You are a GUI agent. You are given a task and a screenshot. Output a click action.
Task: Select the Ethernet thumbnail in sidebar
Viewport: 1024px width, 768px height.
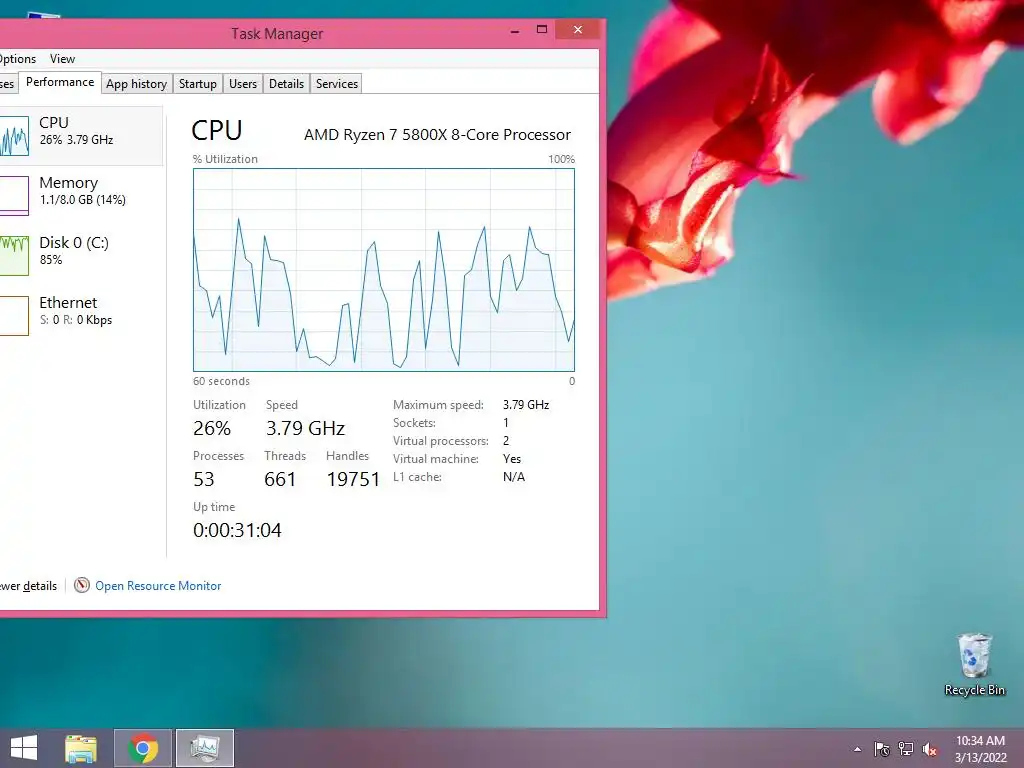(14, 316)
